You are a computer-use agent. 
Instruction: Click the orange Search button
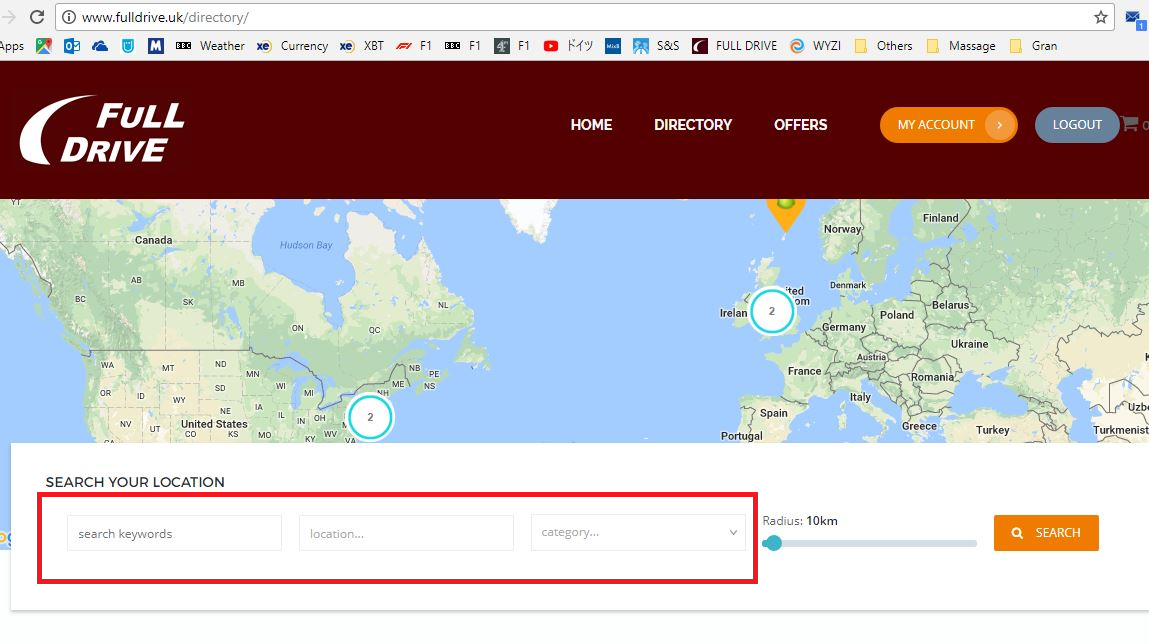[x=1046, y=533]
